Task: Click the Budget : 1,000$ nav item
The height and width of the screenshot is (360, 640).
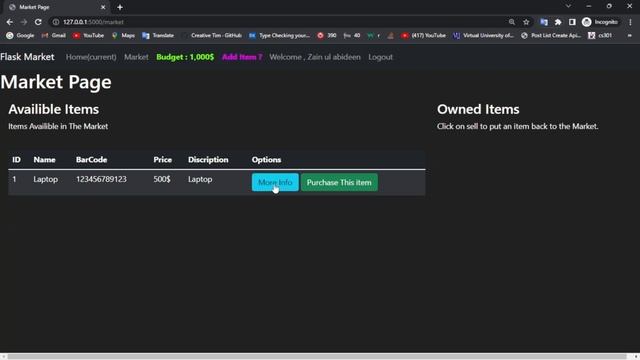Action: 185,57
